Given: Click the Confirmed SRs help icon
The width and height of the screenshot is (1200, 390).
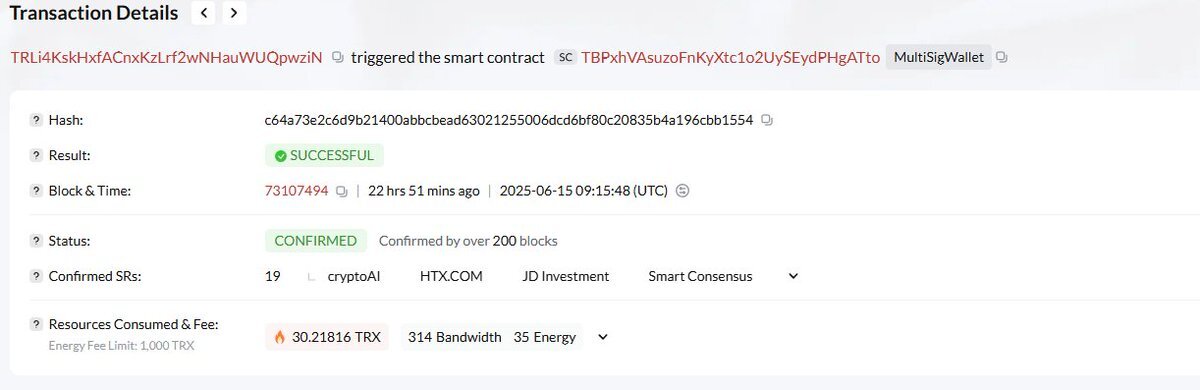Looking at the screenshot, I should 36,276.
